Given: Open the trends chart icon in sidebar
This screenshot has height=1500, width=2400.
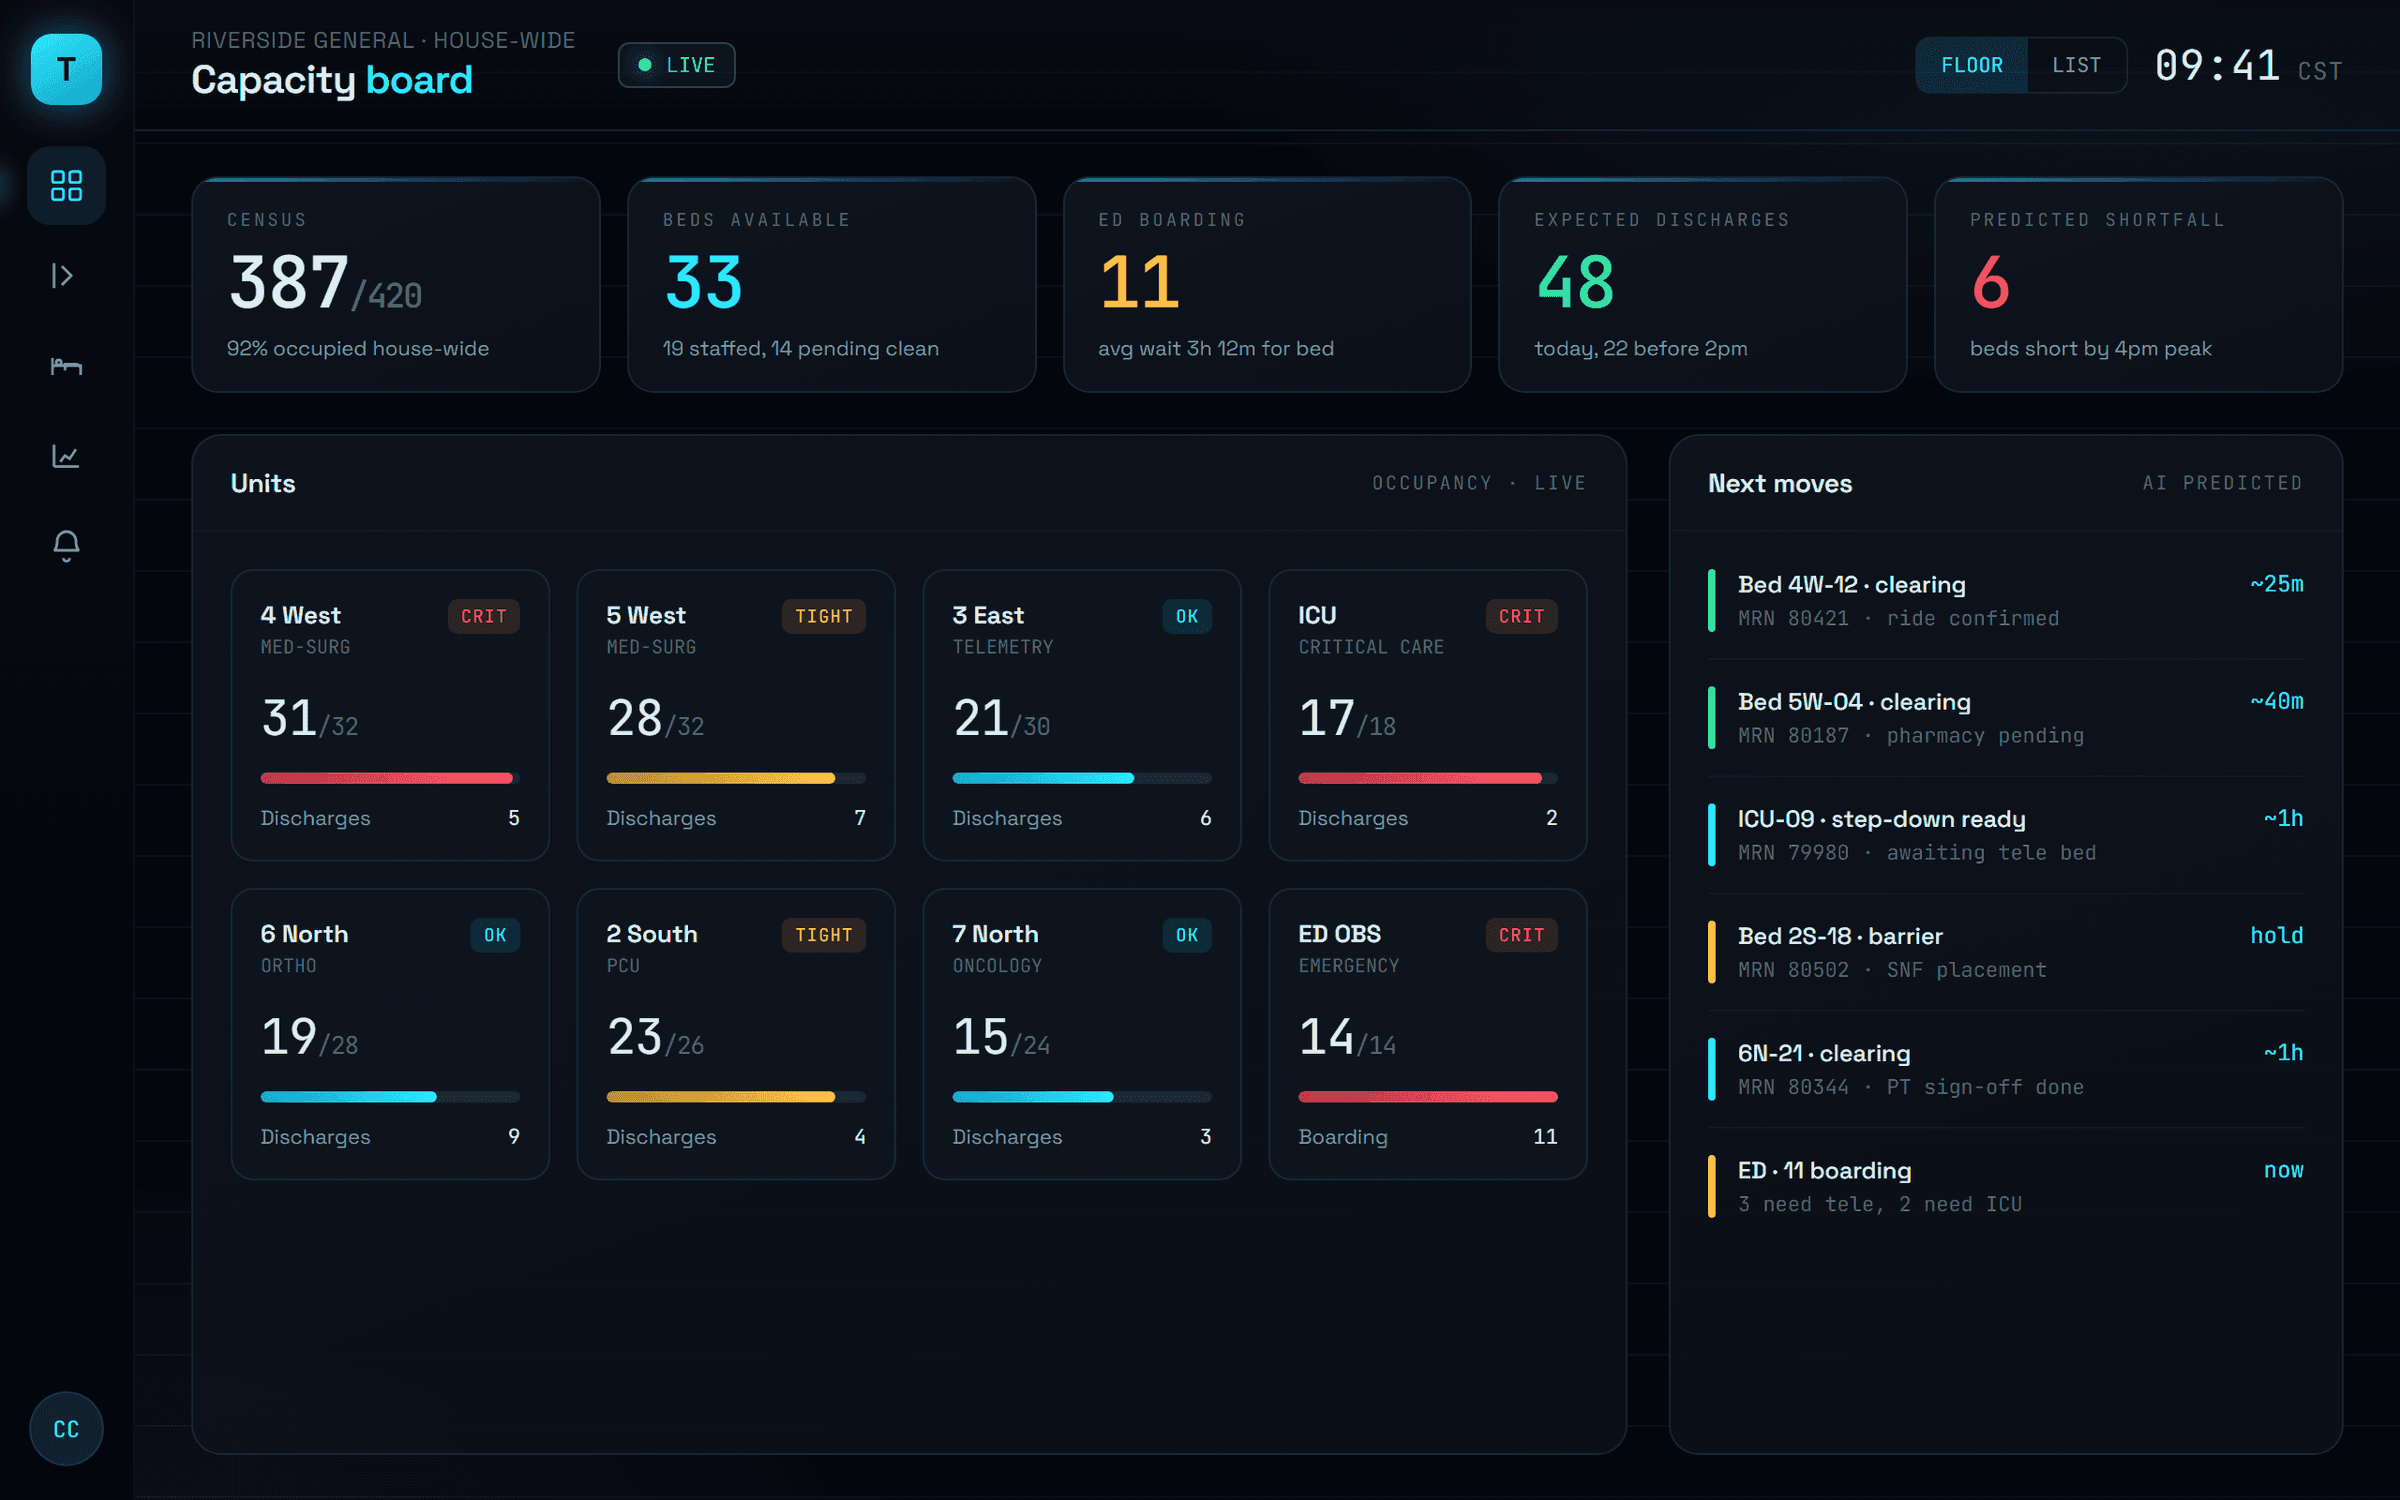Looking at the screenshot, I should pos(66,456).
